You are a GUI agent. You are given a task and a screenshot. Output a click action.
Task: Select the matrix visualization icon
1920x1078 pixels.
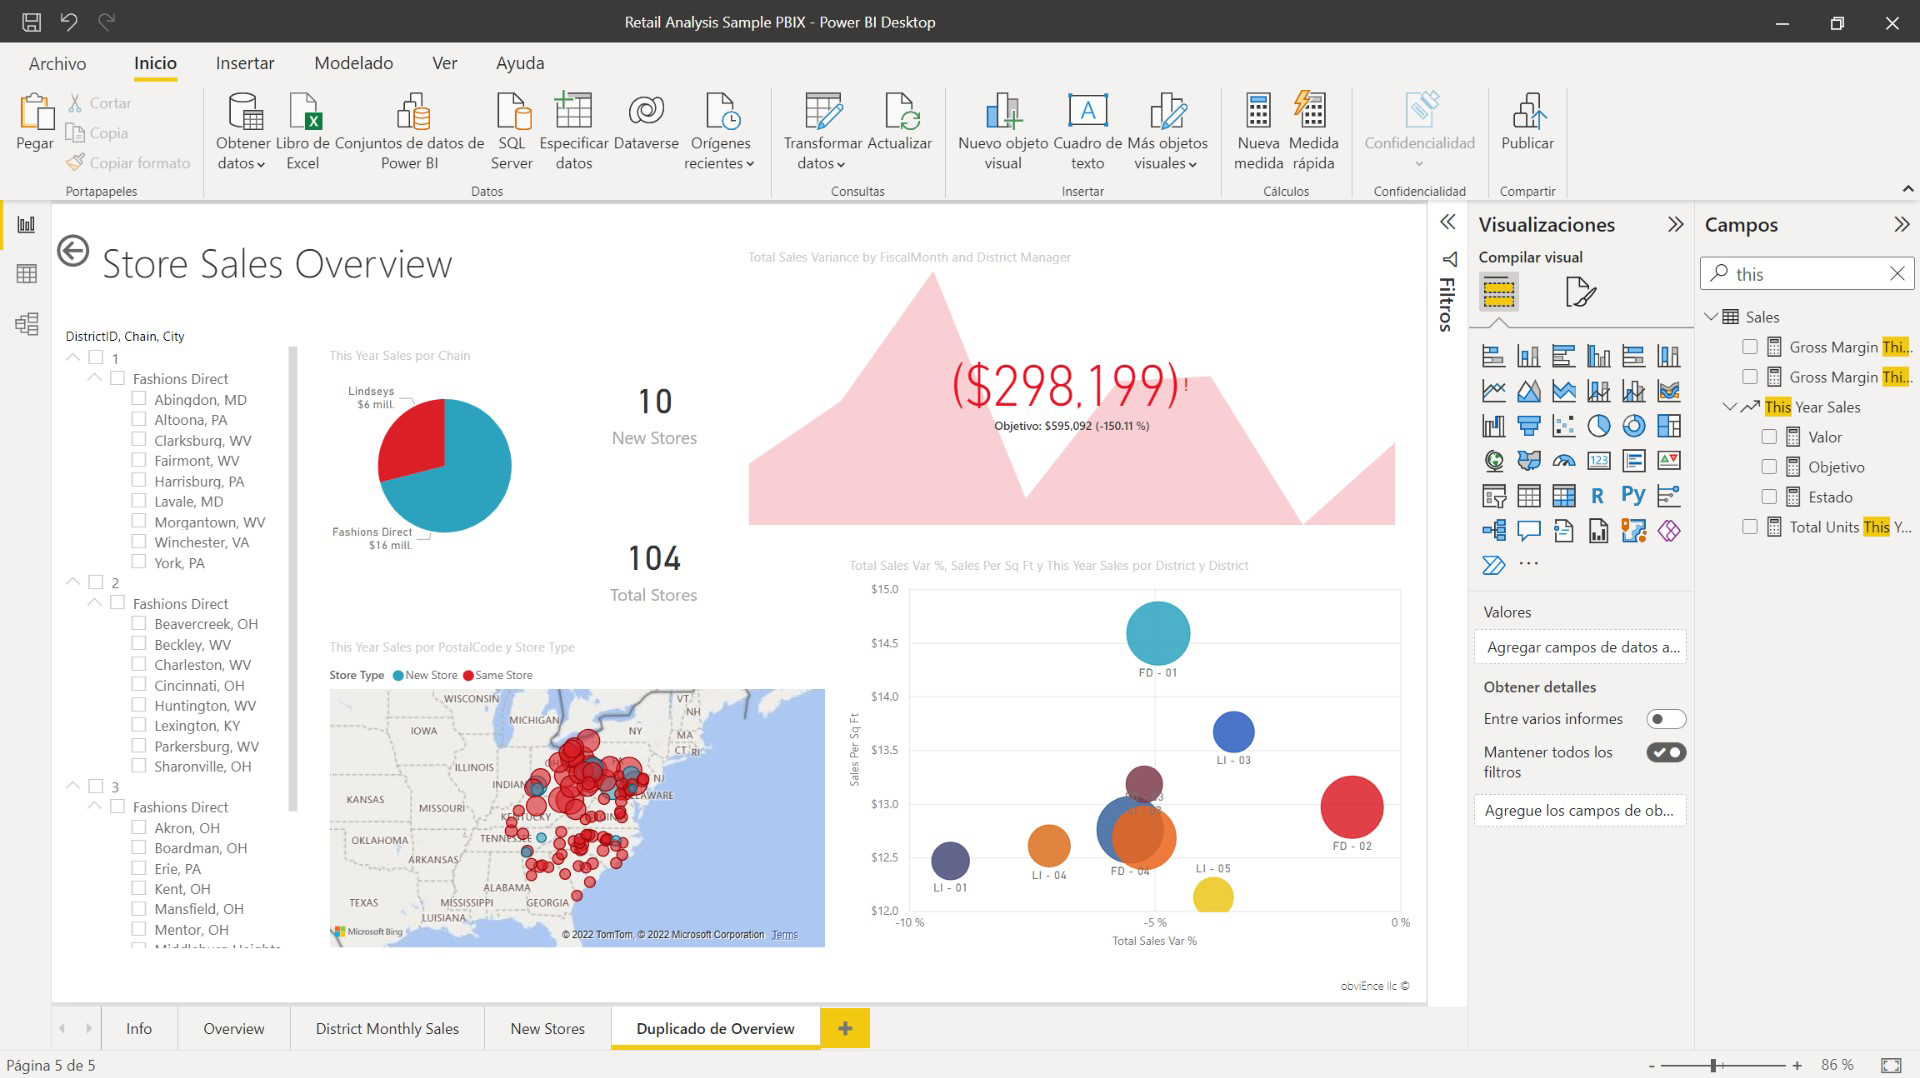point(1563,496)
